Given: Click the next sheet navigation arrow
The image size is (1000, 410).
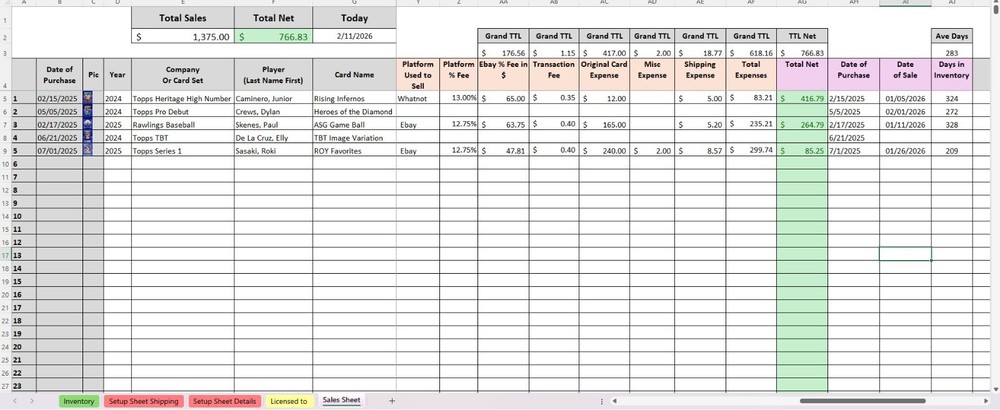Looking at the screenshot, I should pos(32,401).
